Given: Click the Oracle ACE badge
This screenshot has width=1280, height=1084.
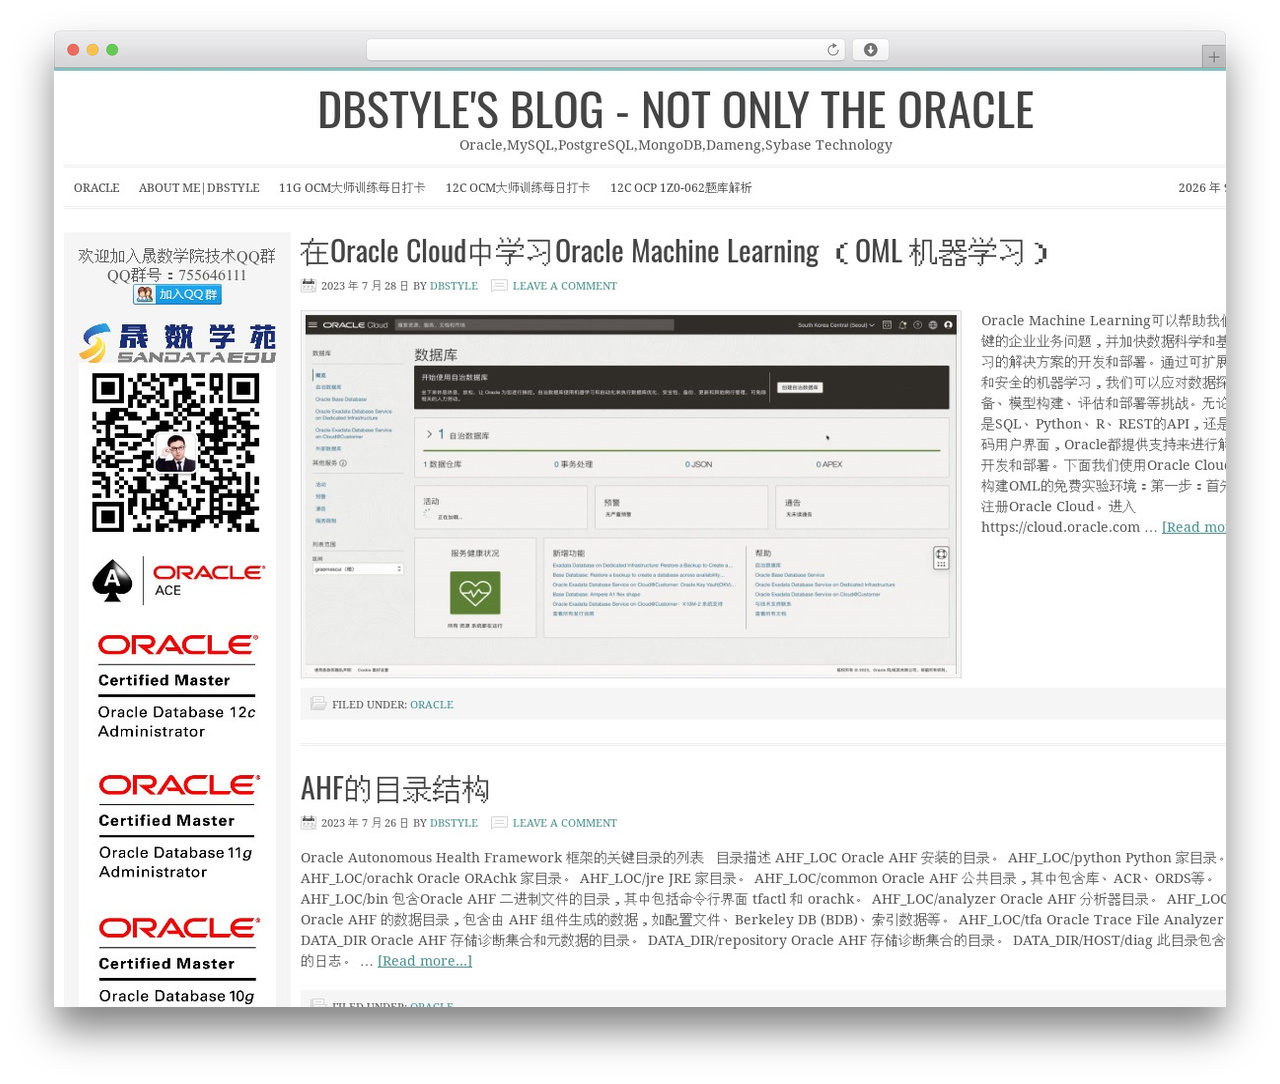Looking at the screenshot, I should point(177,580).
